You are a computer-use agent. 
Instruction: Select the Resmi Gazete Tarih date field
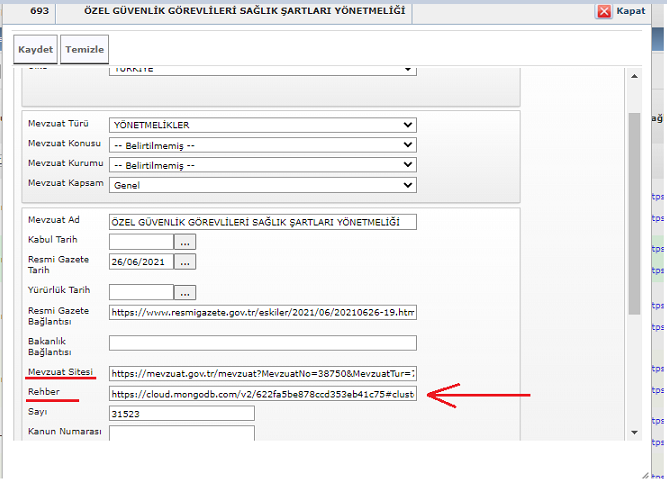click(x=141, y=262)
